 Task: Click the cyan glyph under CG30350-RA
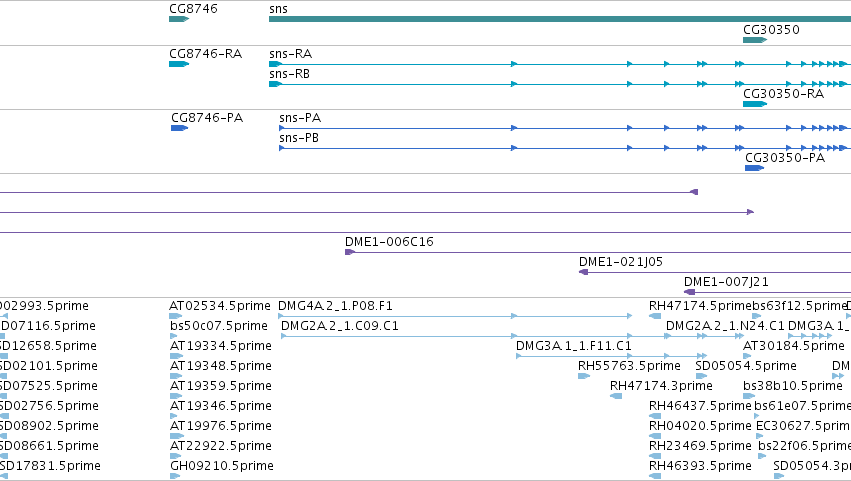[x=754, y=104]
